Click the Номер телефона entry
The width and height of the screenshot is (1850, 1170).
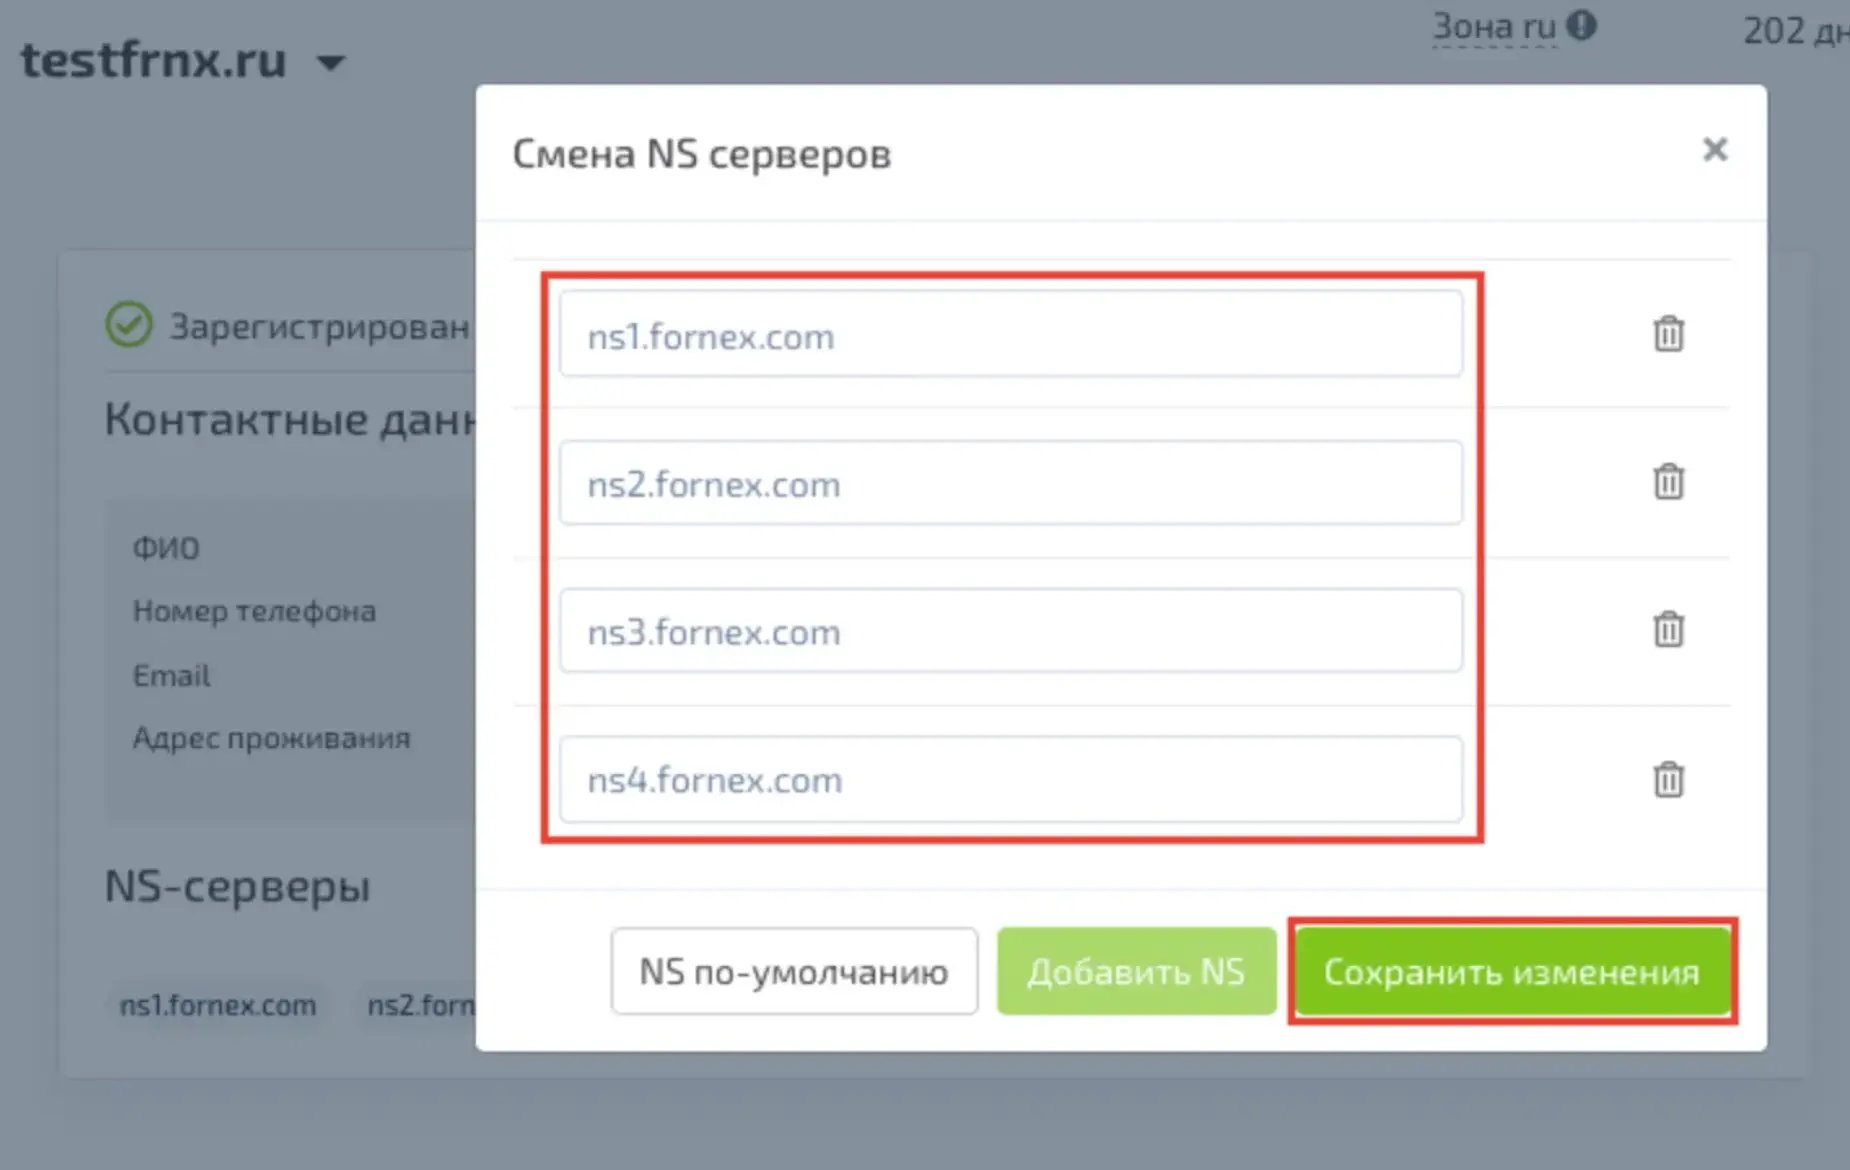[255, 611]
